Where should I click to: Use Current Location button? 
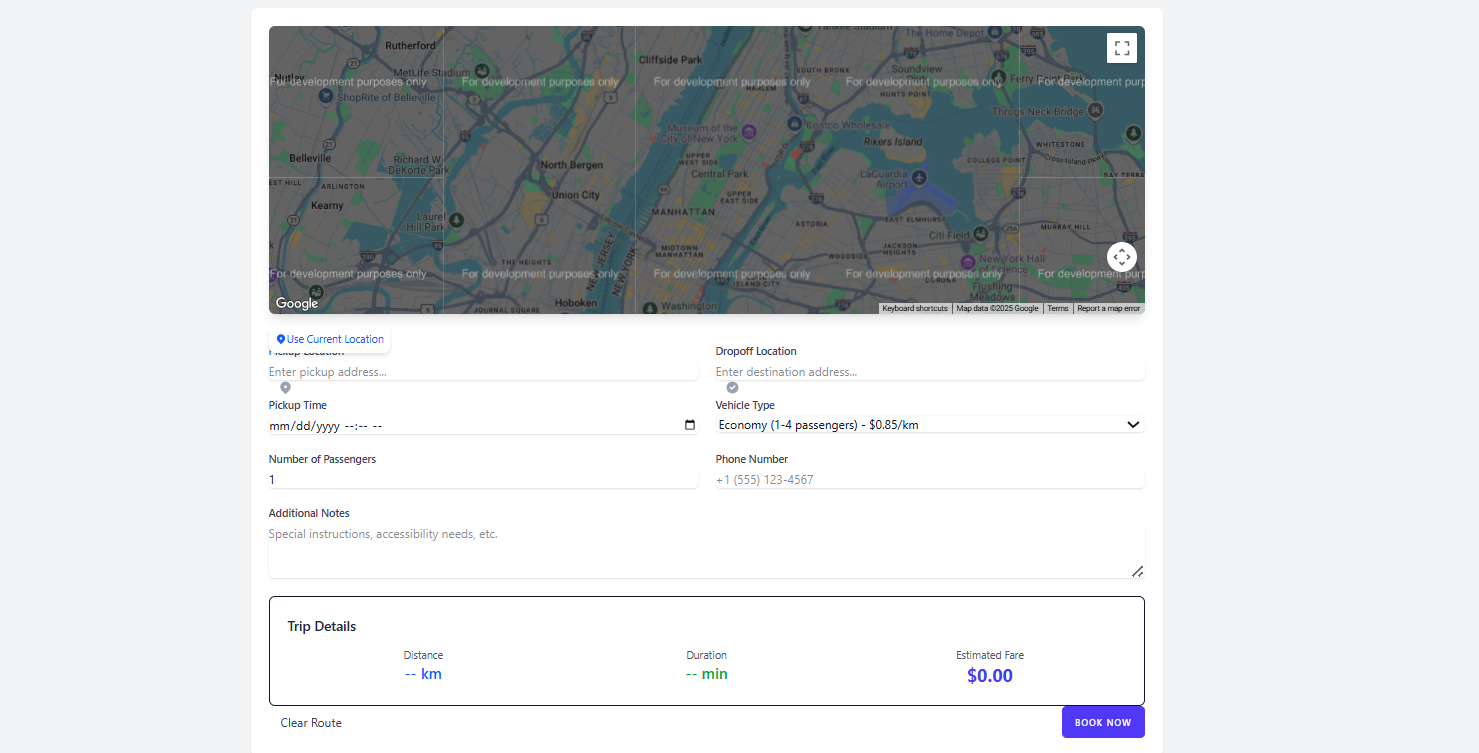click(x=330, y=339)
